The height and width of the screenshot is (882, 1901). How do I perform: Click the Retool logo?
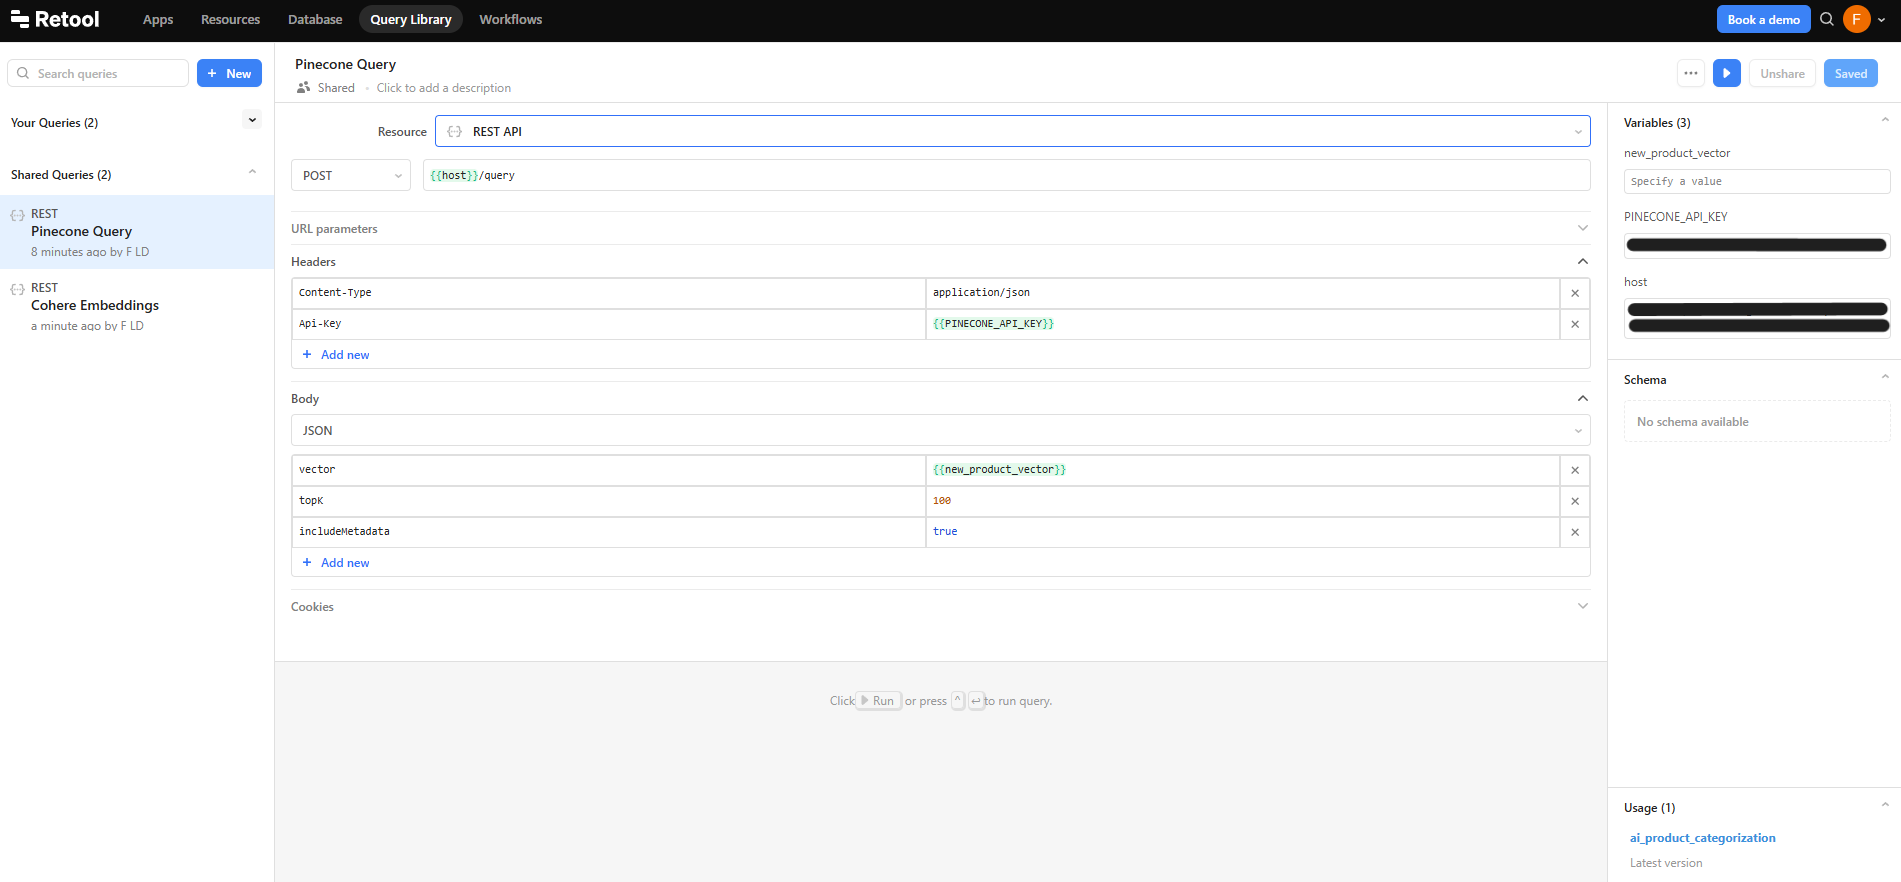click(x=55, y=19)
